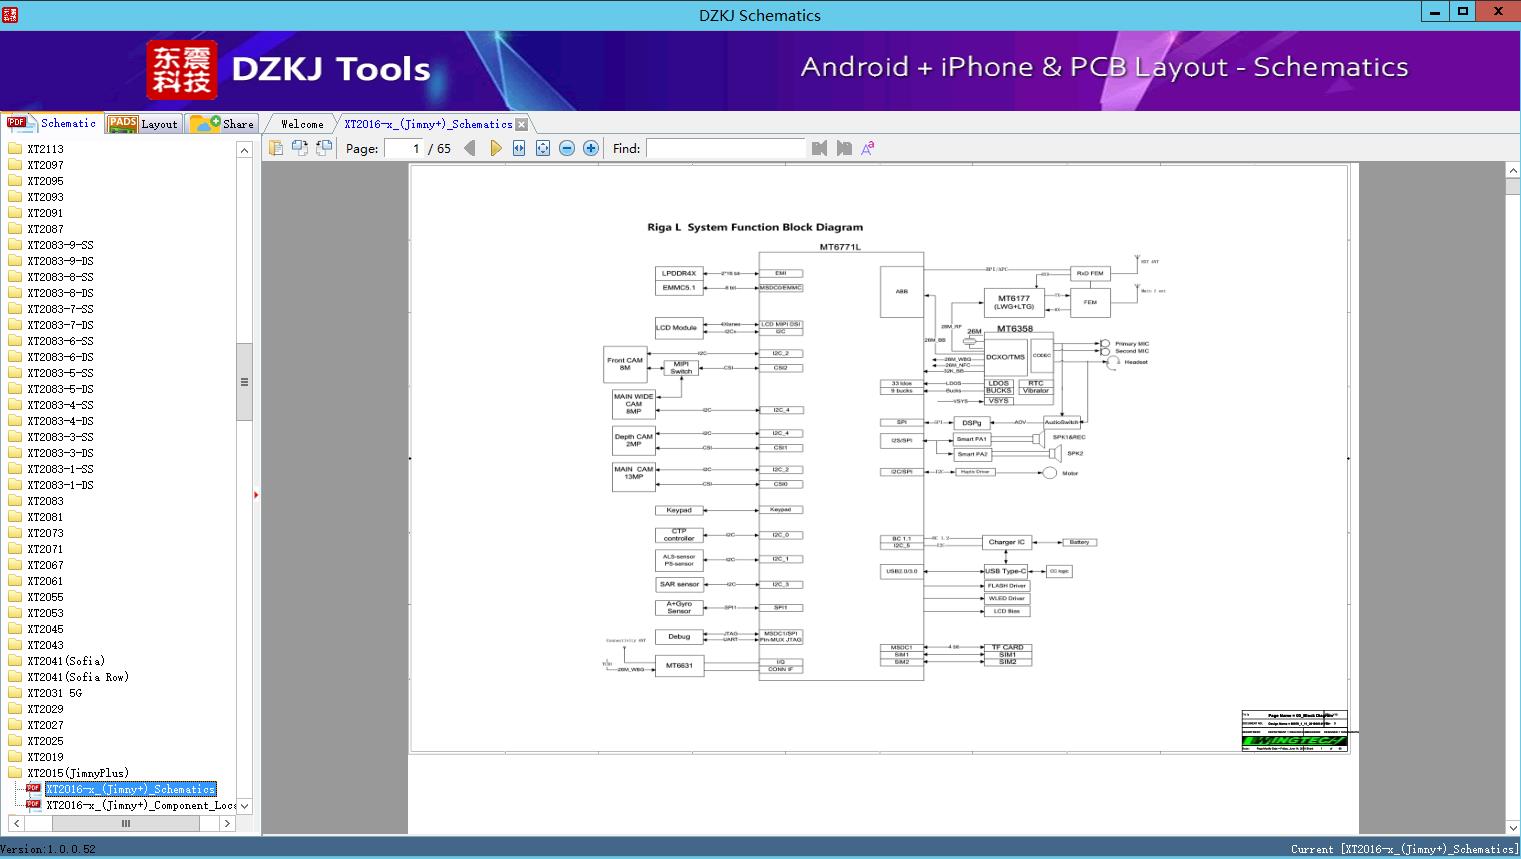Click the fit page icon
Image resolution: width=1521 pixels, height=859 pixels.
click(x=543, y=148)
